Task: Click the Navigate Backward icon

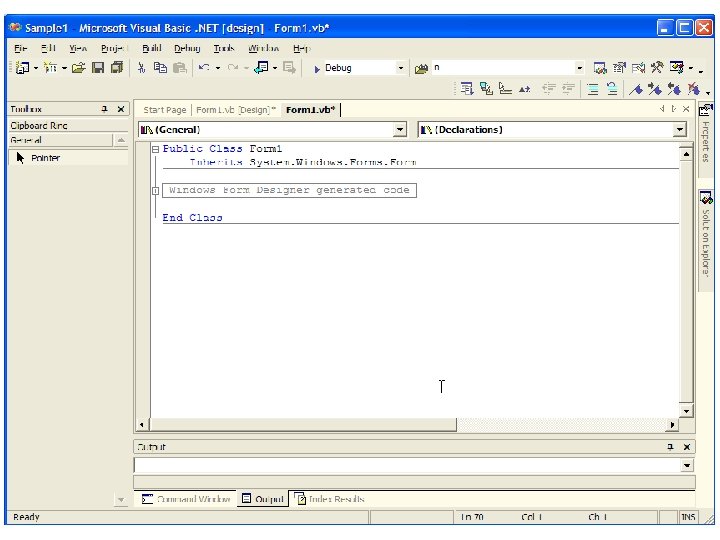Action: click(261, 68)
